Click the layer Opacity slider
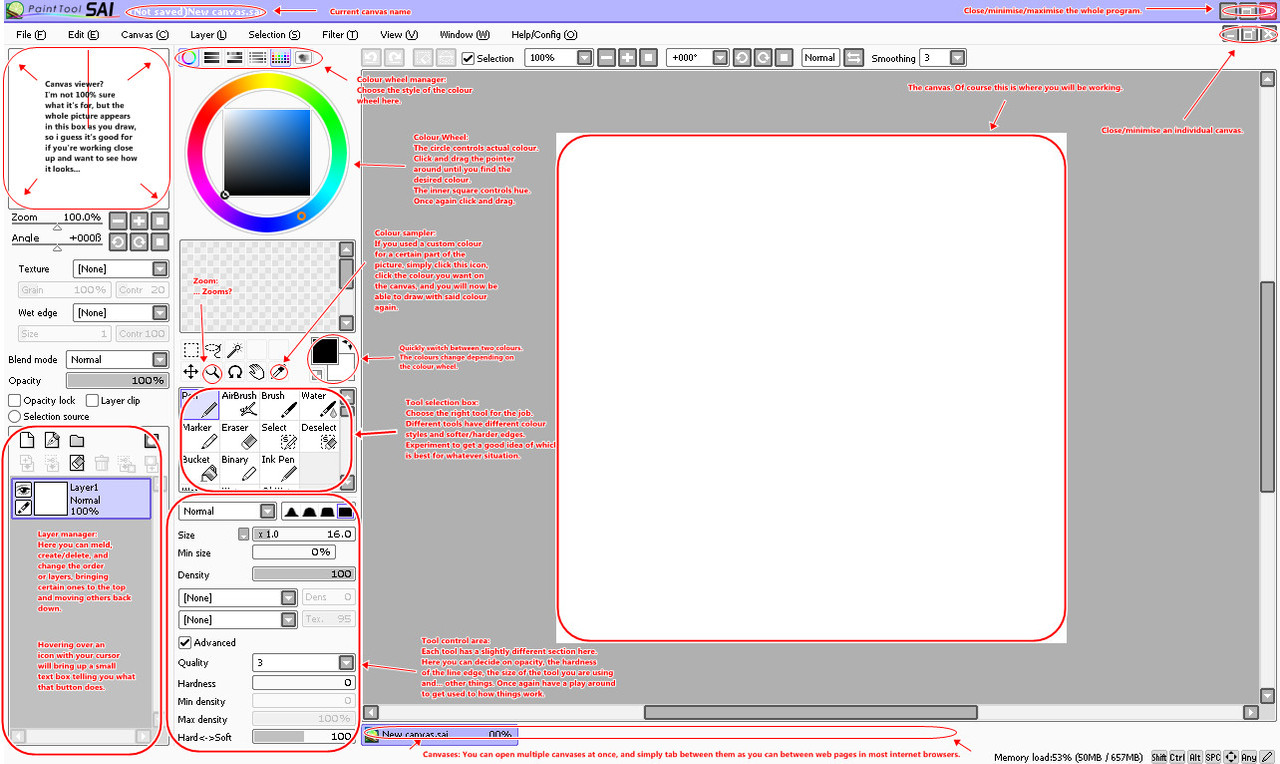1280x764 pixels. (x=117, y=381)
